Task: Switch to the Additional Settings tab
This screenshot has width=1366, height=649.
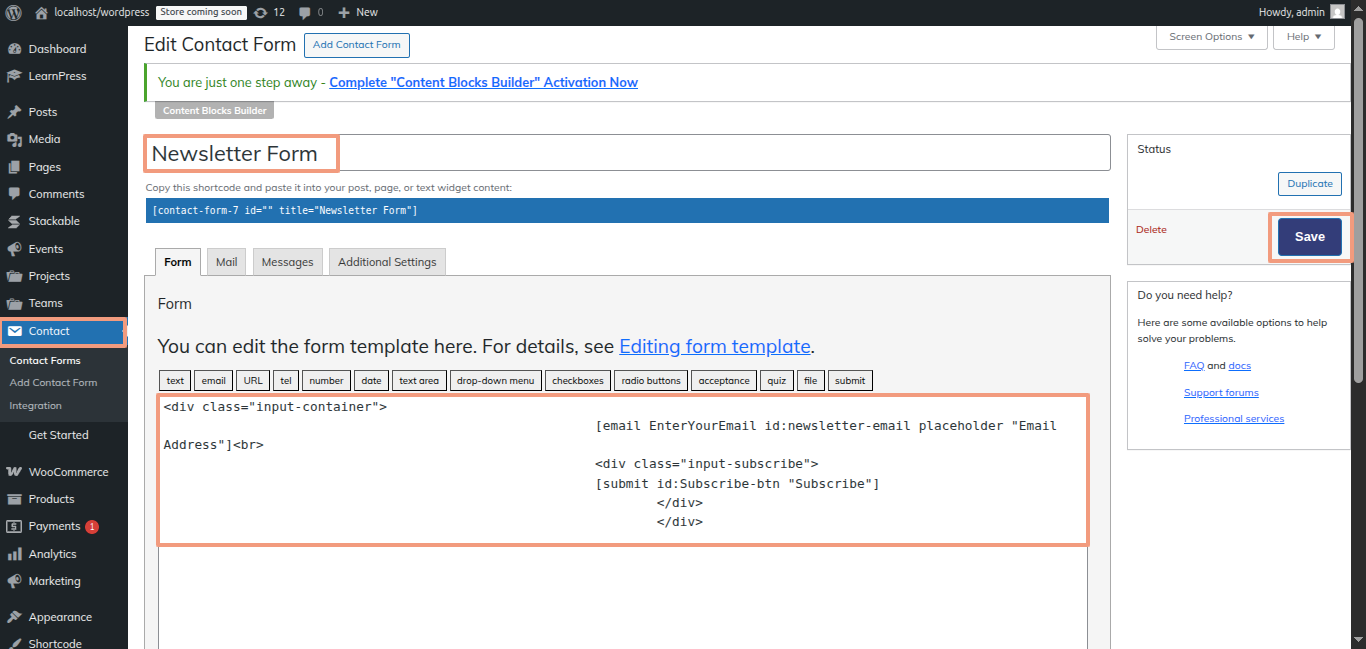Action: (387, 262)
